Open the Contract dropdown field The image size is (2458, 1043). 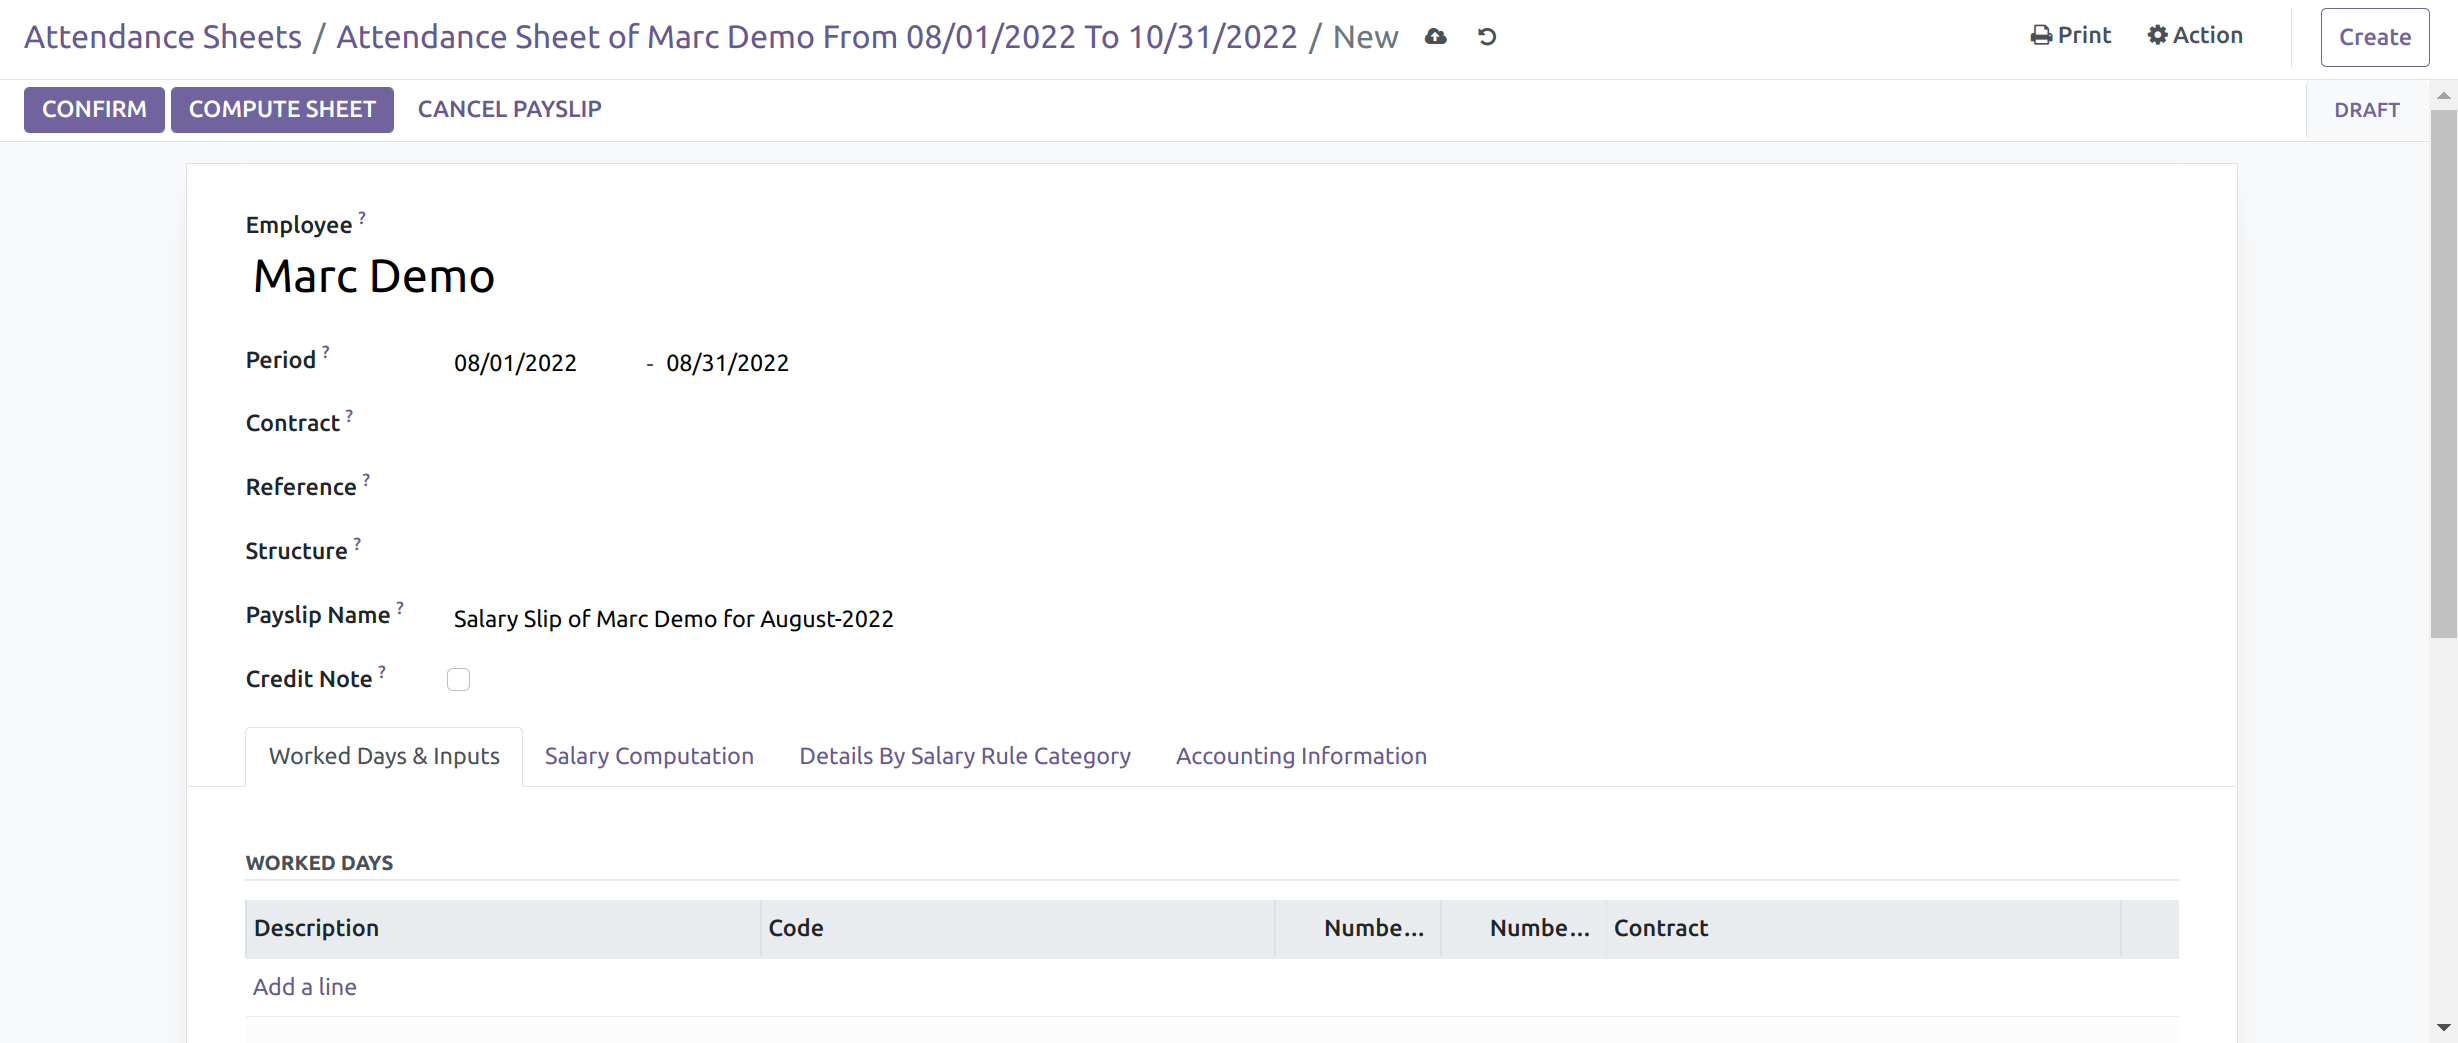pos(800,425)
